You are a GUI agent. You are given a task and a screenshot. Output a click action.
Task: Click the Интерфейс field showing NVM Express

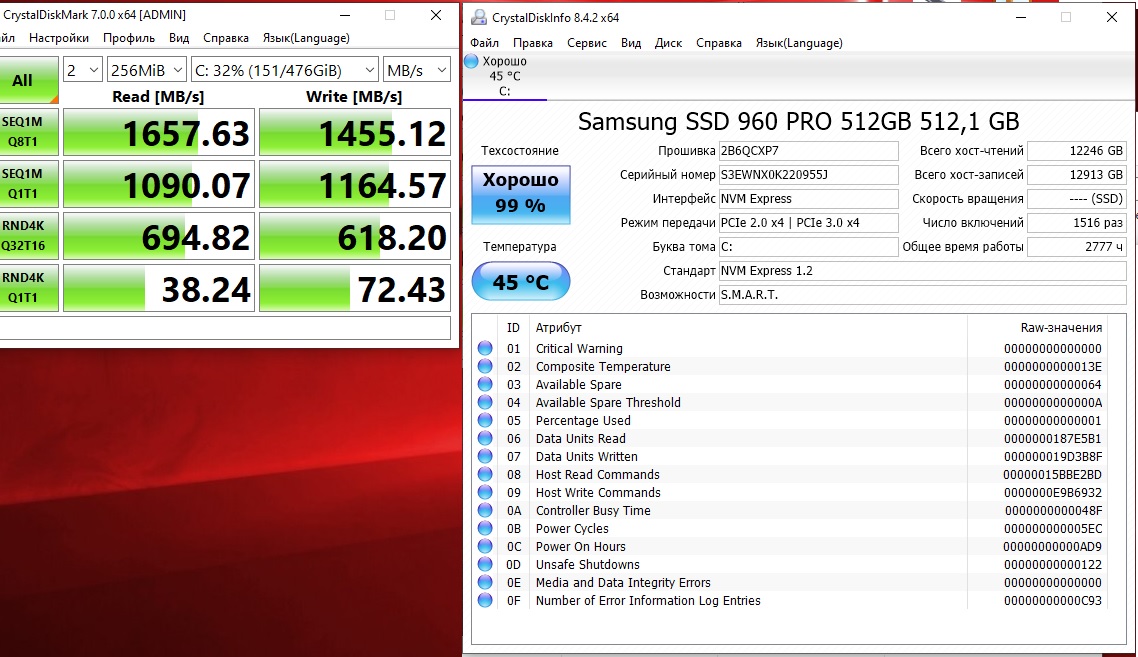tap(809, 199)
